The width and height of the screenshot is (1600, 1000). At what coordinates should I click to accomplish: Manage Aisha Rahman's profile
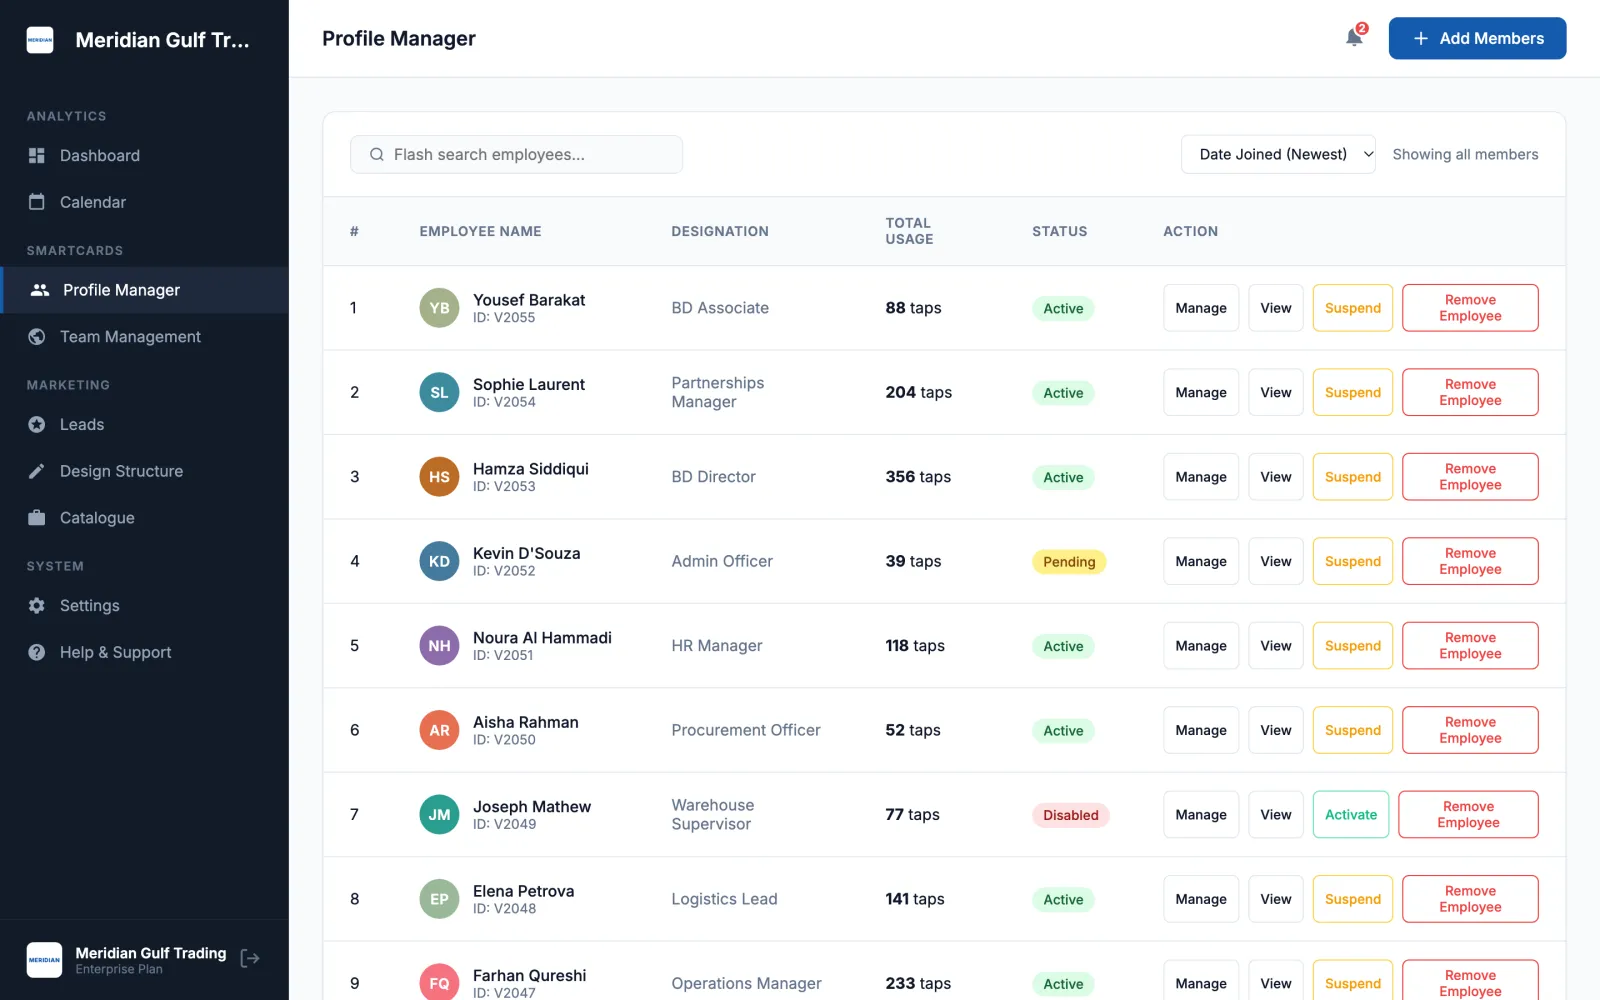[1201, 730]
